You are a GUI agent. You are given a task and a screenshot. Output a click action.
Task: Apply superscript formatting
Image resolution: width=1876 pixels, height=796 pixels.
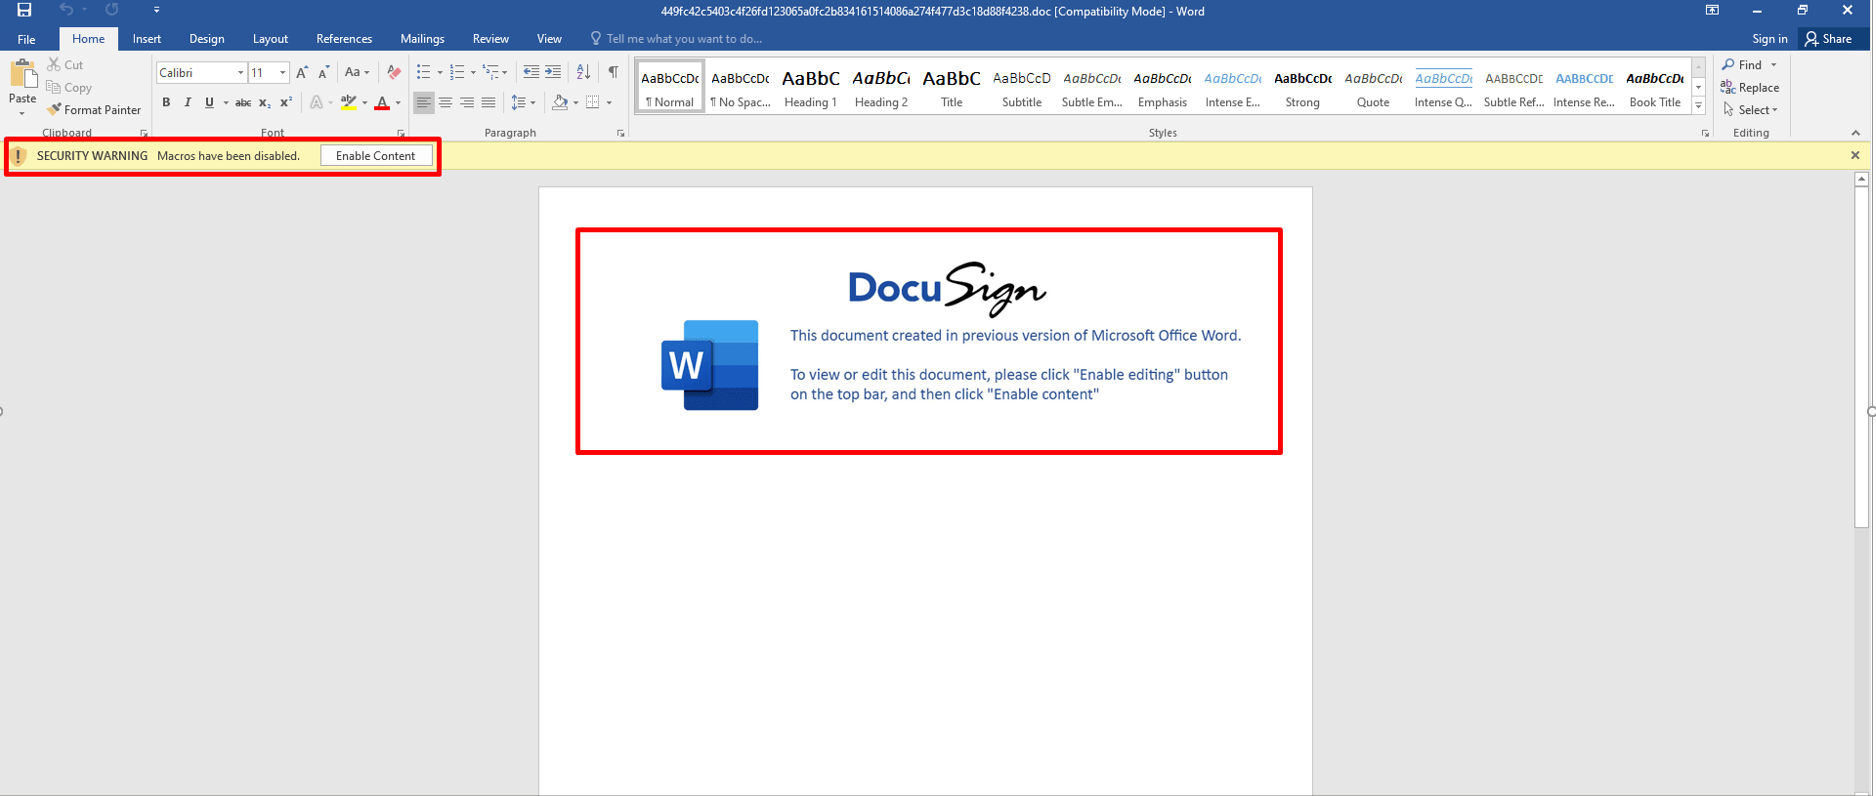(286, 102)
